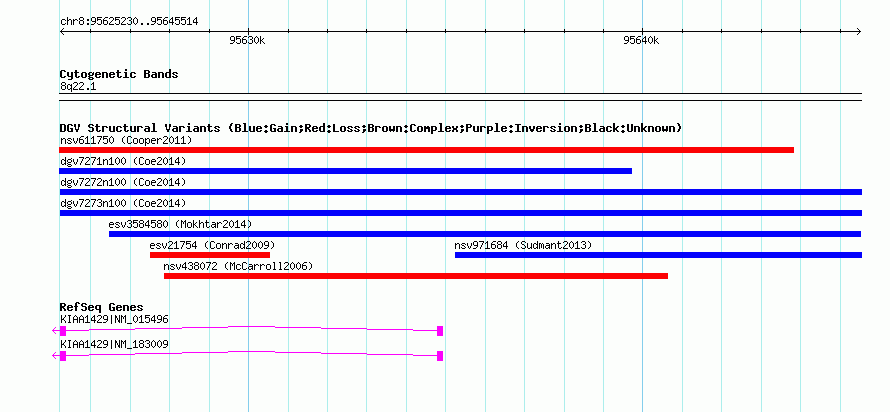This screenshot has width=890, height=412.
Task: Click the RefSeq Genes track title
Action: (102, 308)
